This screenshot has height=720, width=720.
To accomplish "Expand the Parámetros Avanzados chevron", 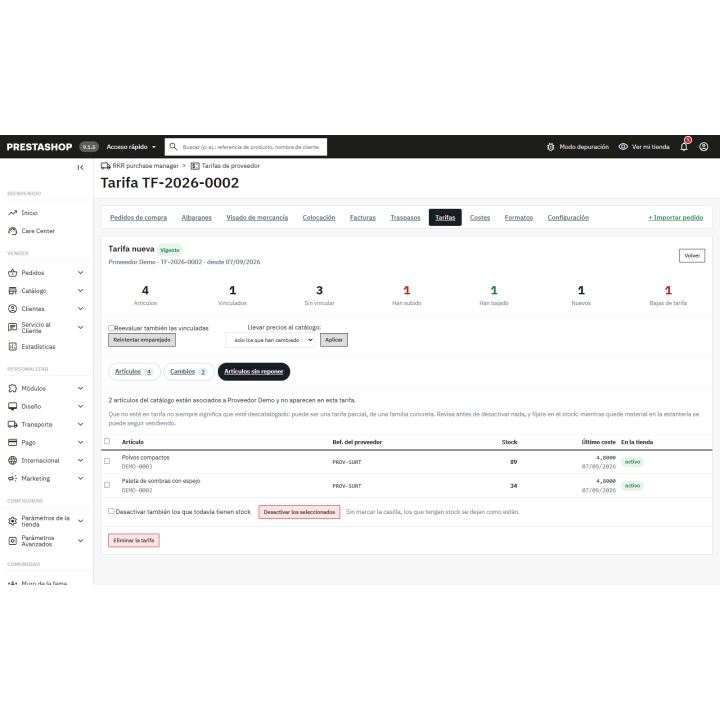I will pyautogui.click(x=80, y=541).
